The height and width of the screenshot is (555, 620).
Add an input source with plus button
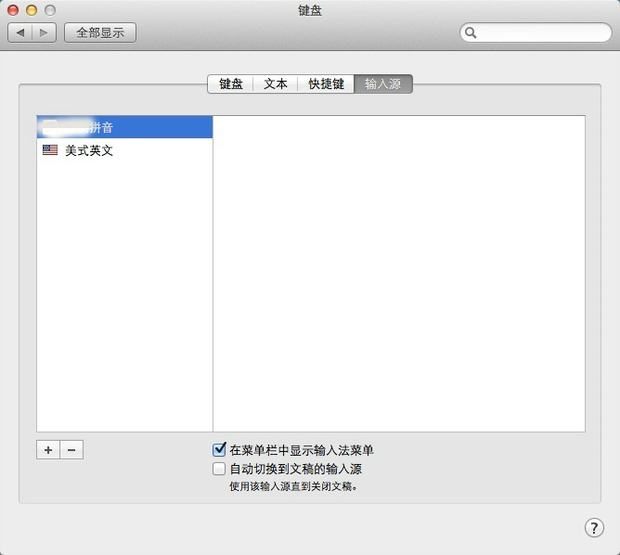pyautogui.click(x=48, y=450)
